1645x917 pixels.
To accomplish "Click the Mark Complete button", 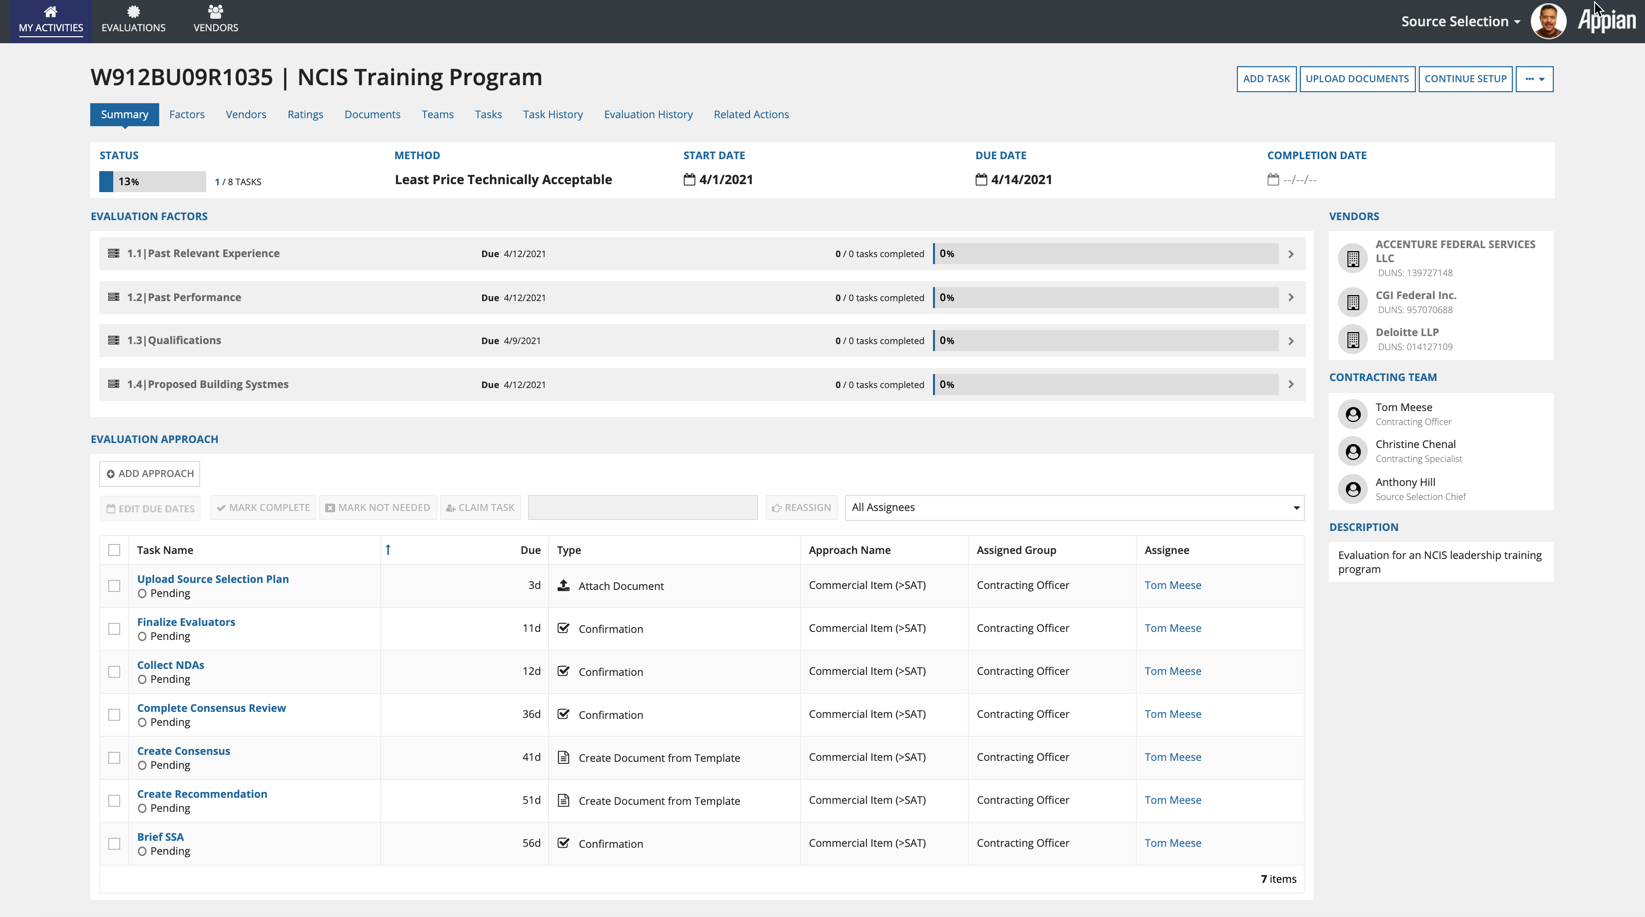I will point(263,508).
